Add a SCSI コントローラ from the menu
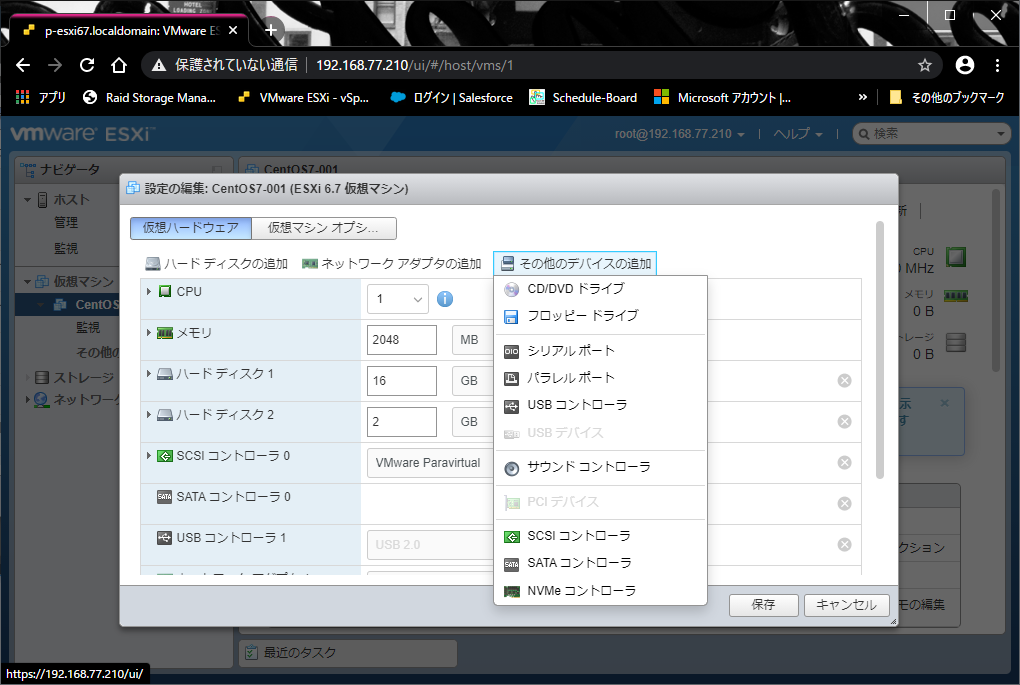Image resolution: width=1020 pixels, height=685 pixels. point(600,536)
